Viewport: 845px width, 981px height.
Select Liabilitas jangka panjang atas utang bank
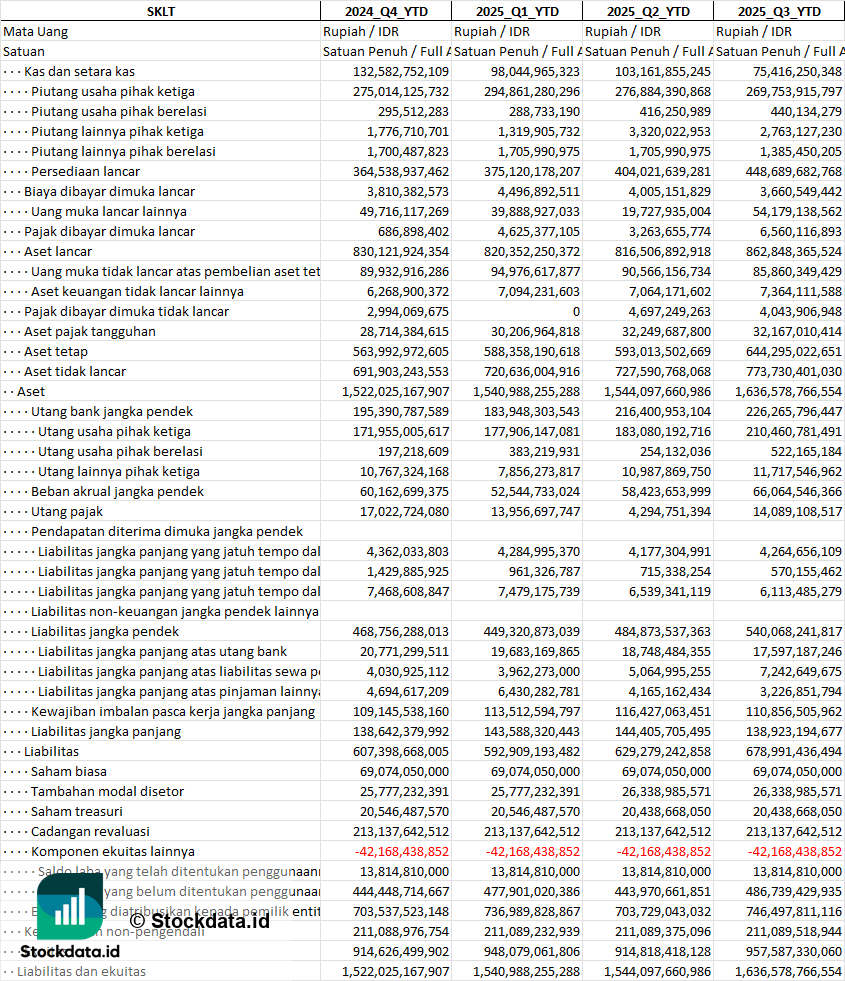(162, 652)
